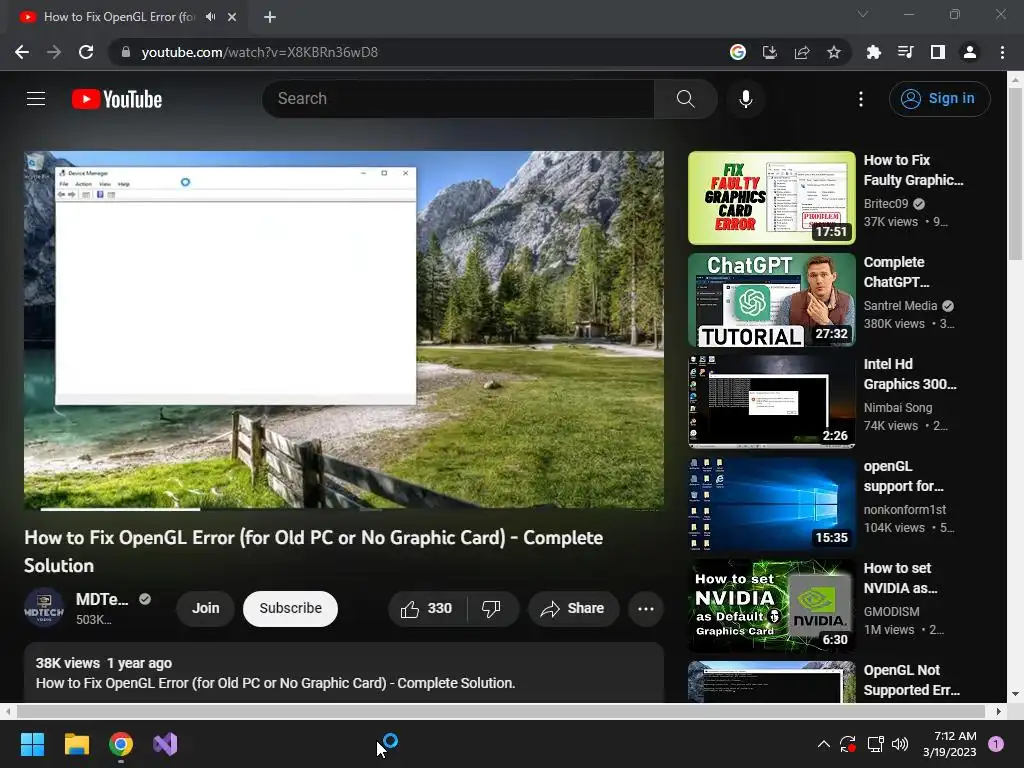Screen dimensions: 1024x768
Task: Go back with the browser back arrow
Action: [22, 52]
